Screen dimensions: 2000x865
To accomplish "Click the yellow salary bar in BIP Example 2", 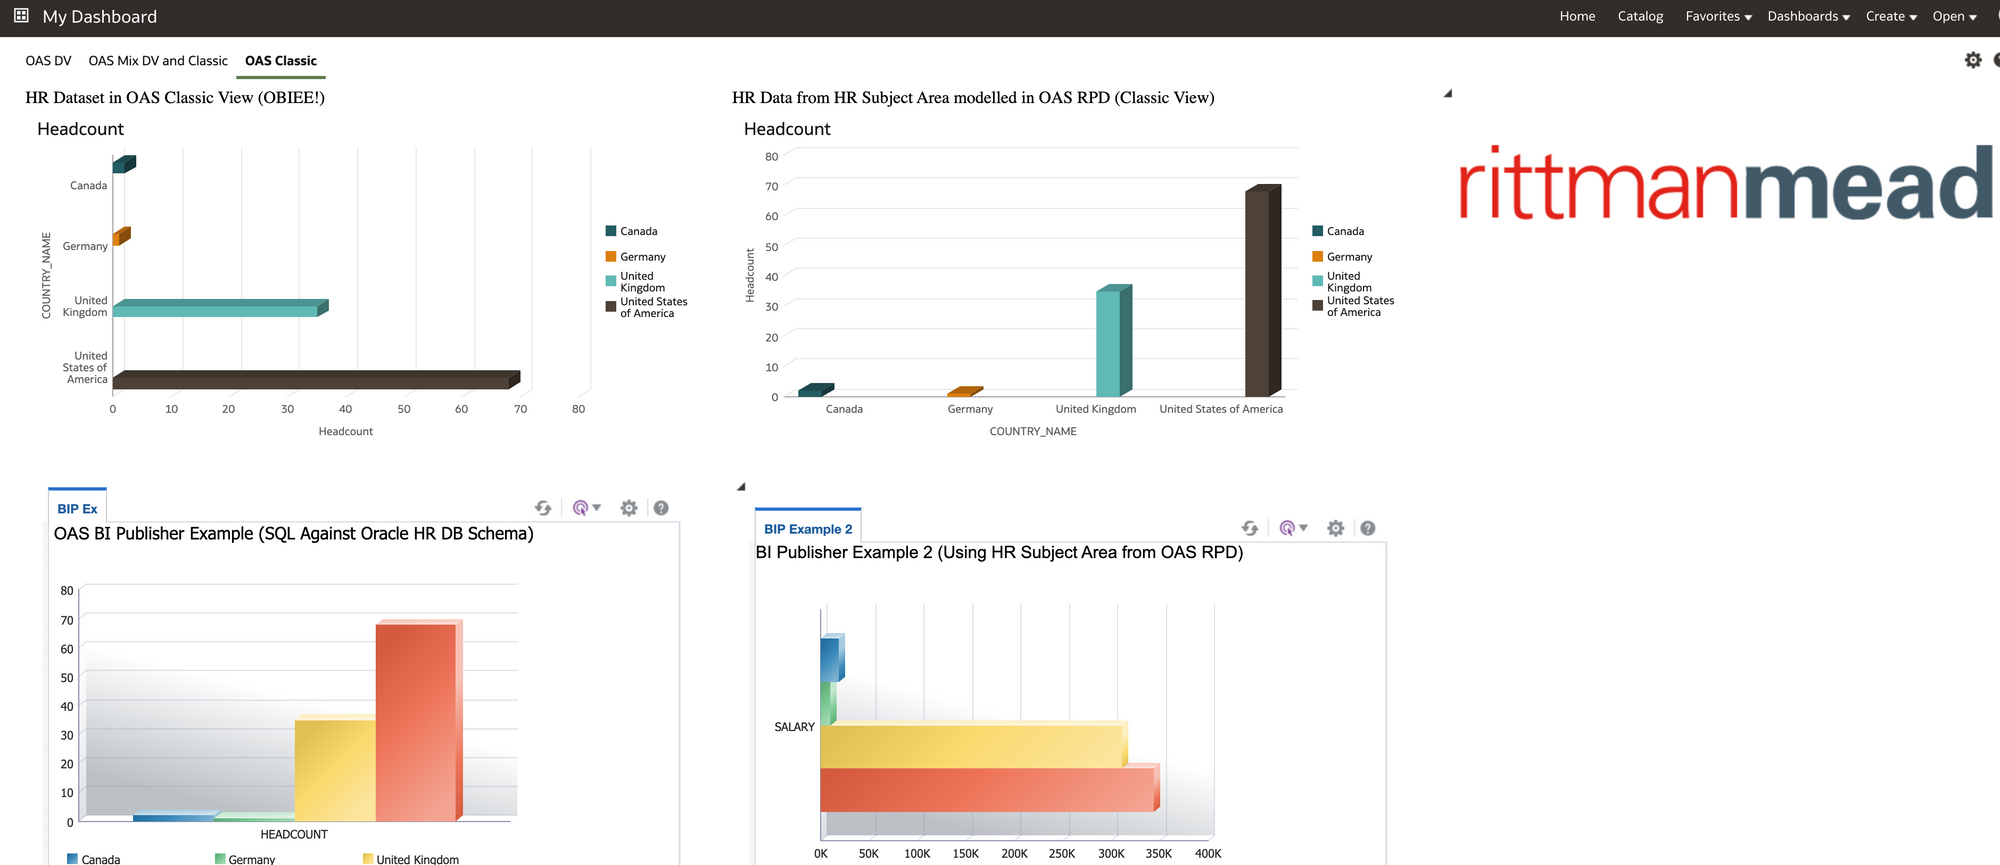I will pyautogui.click(x=974, y=745).
